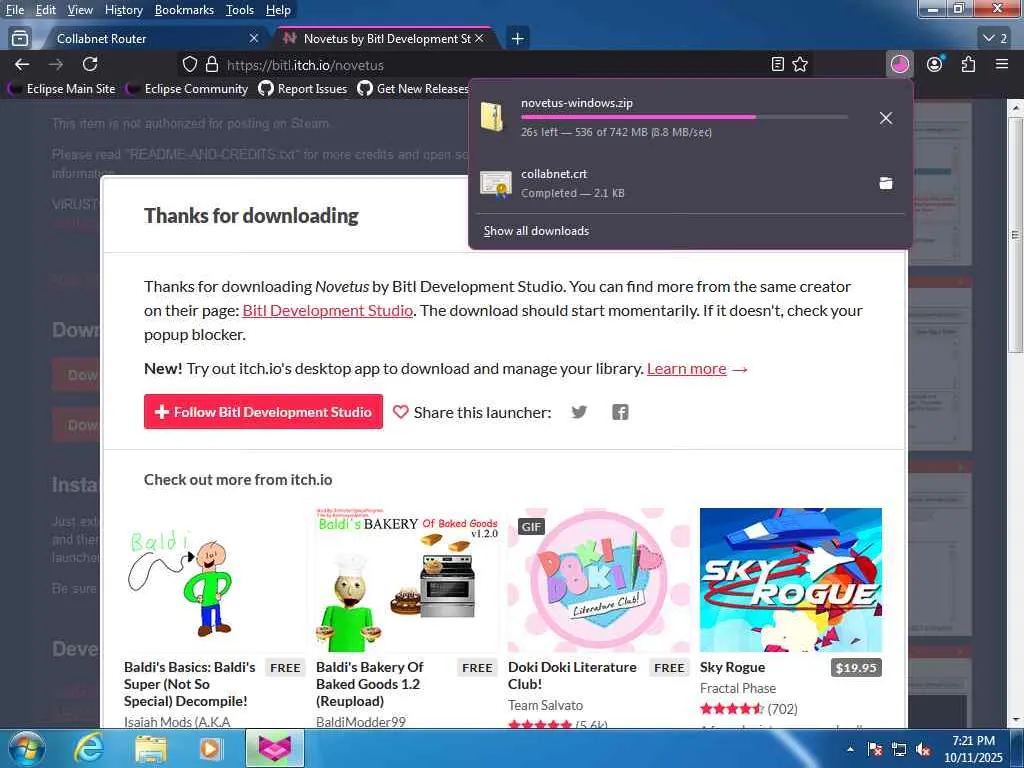Click the Action Center flag icon
The width and height of the screenshot is (1024, 768).
[875, 749]
